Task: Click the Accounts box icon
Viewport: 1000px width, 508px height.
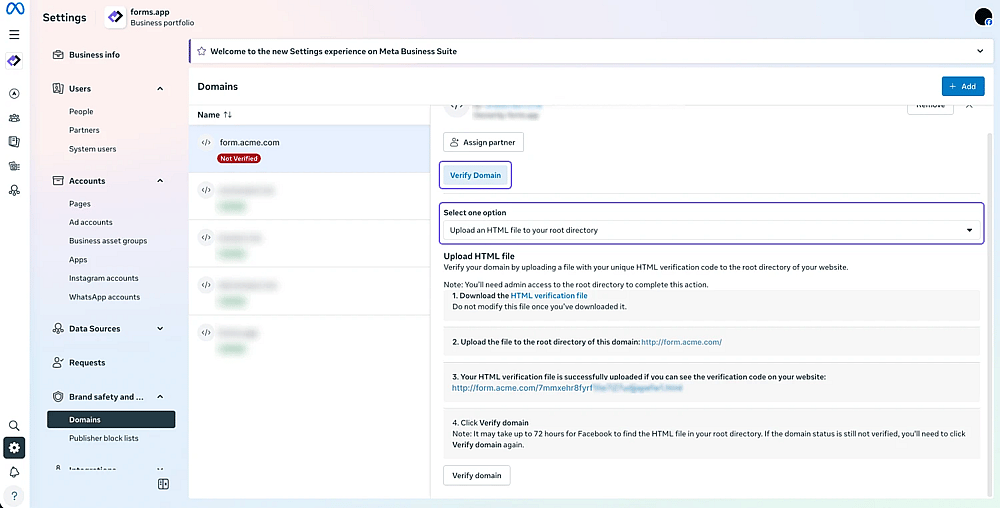Action: coord(58,181)
